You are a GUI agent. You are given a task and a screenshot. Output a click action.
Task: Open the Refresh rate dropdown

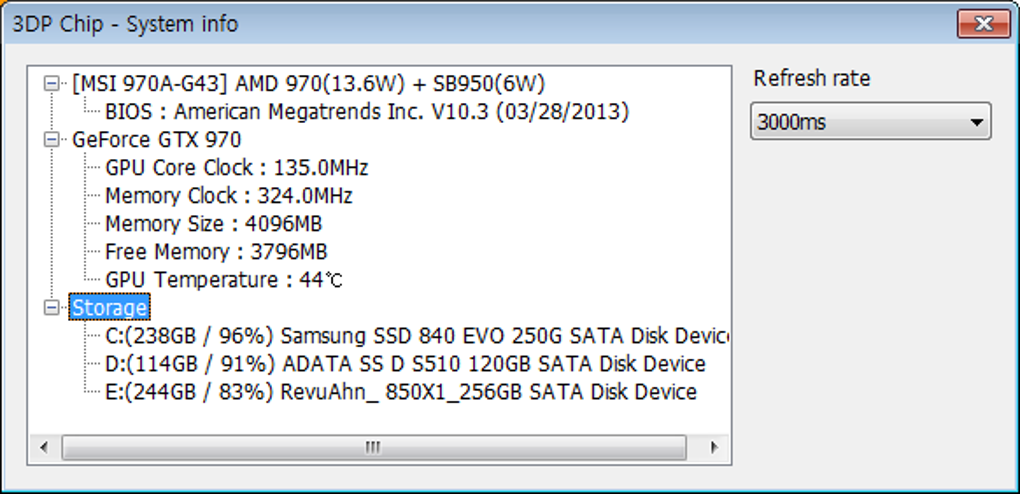click(x=870, y=123)
